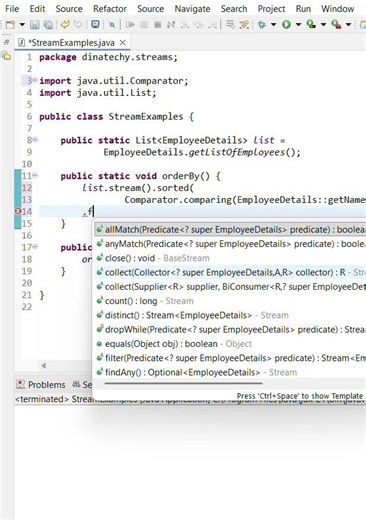Place cursor after '.f' on line 14
This screenshot has height=520, width=366.
point(94,211)
